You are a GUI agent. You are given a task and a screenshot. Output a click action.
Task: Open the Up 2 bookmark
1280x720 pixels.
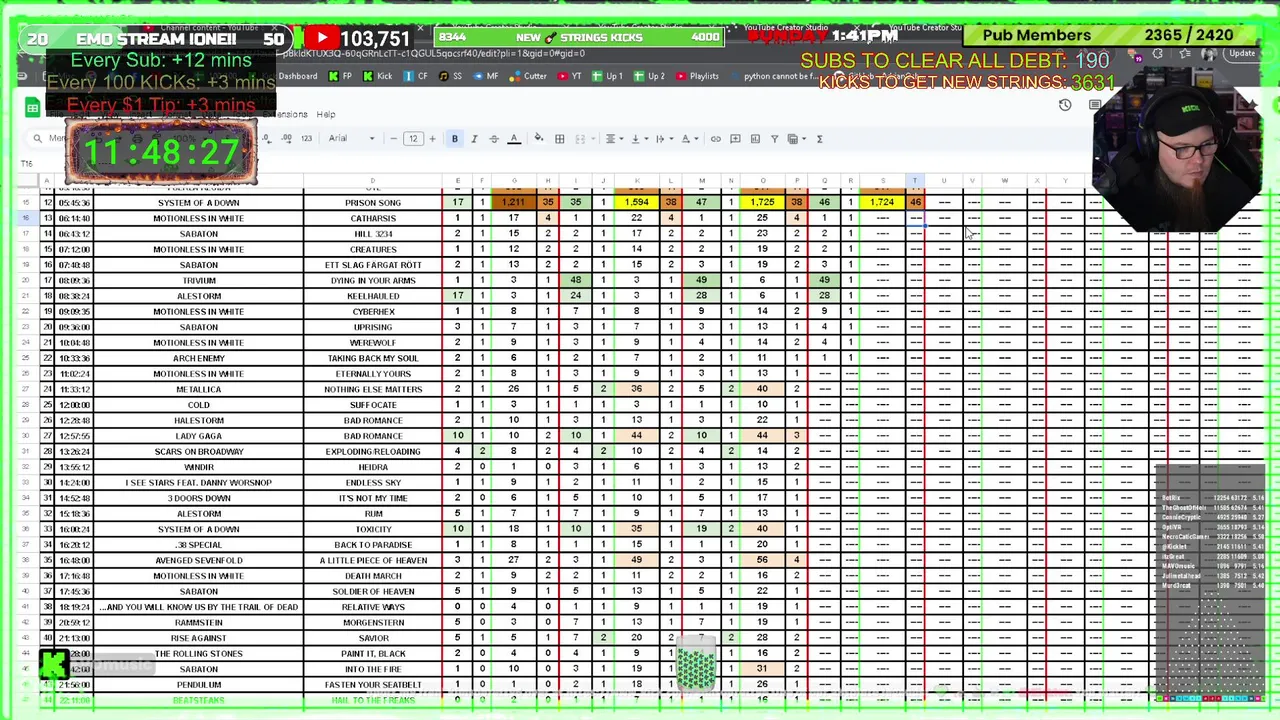click(x=650, y=76)
